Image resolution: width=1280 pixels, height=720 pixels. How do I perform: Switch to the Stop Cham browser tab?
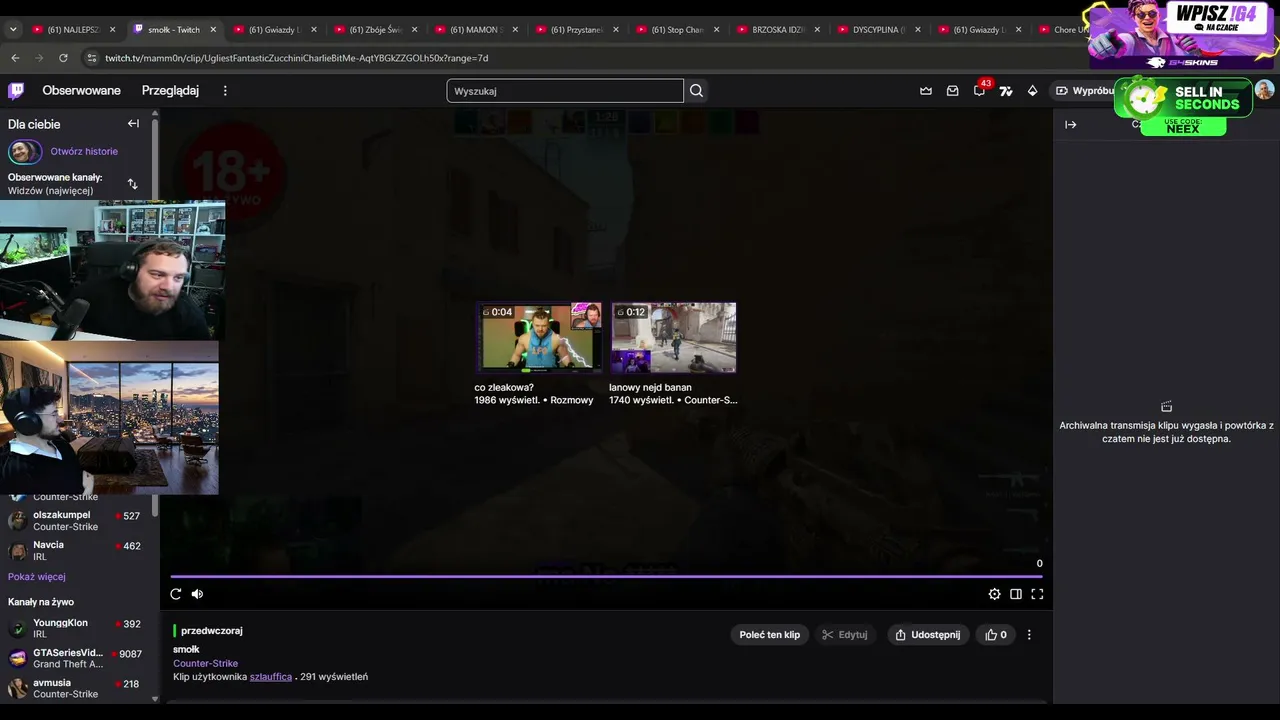point(678,30)
